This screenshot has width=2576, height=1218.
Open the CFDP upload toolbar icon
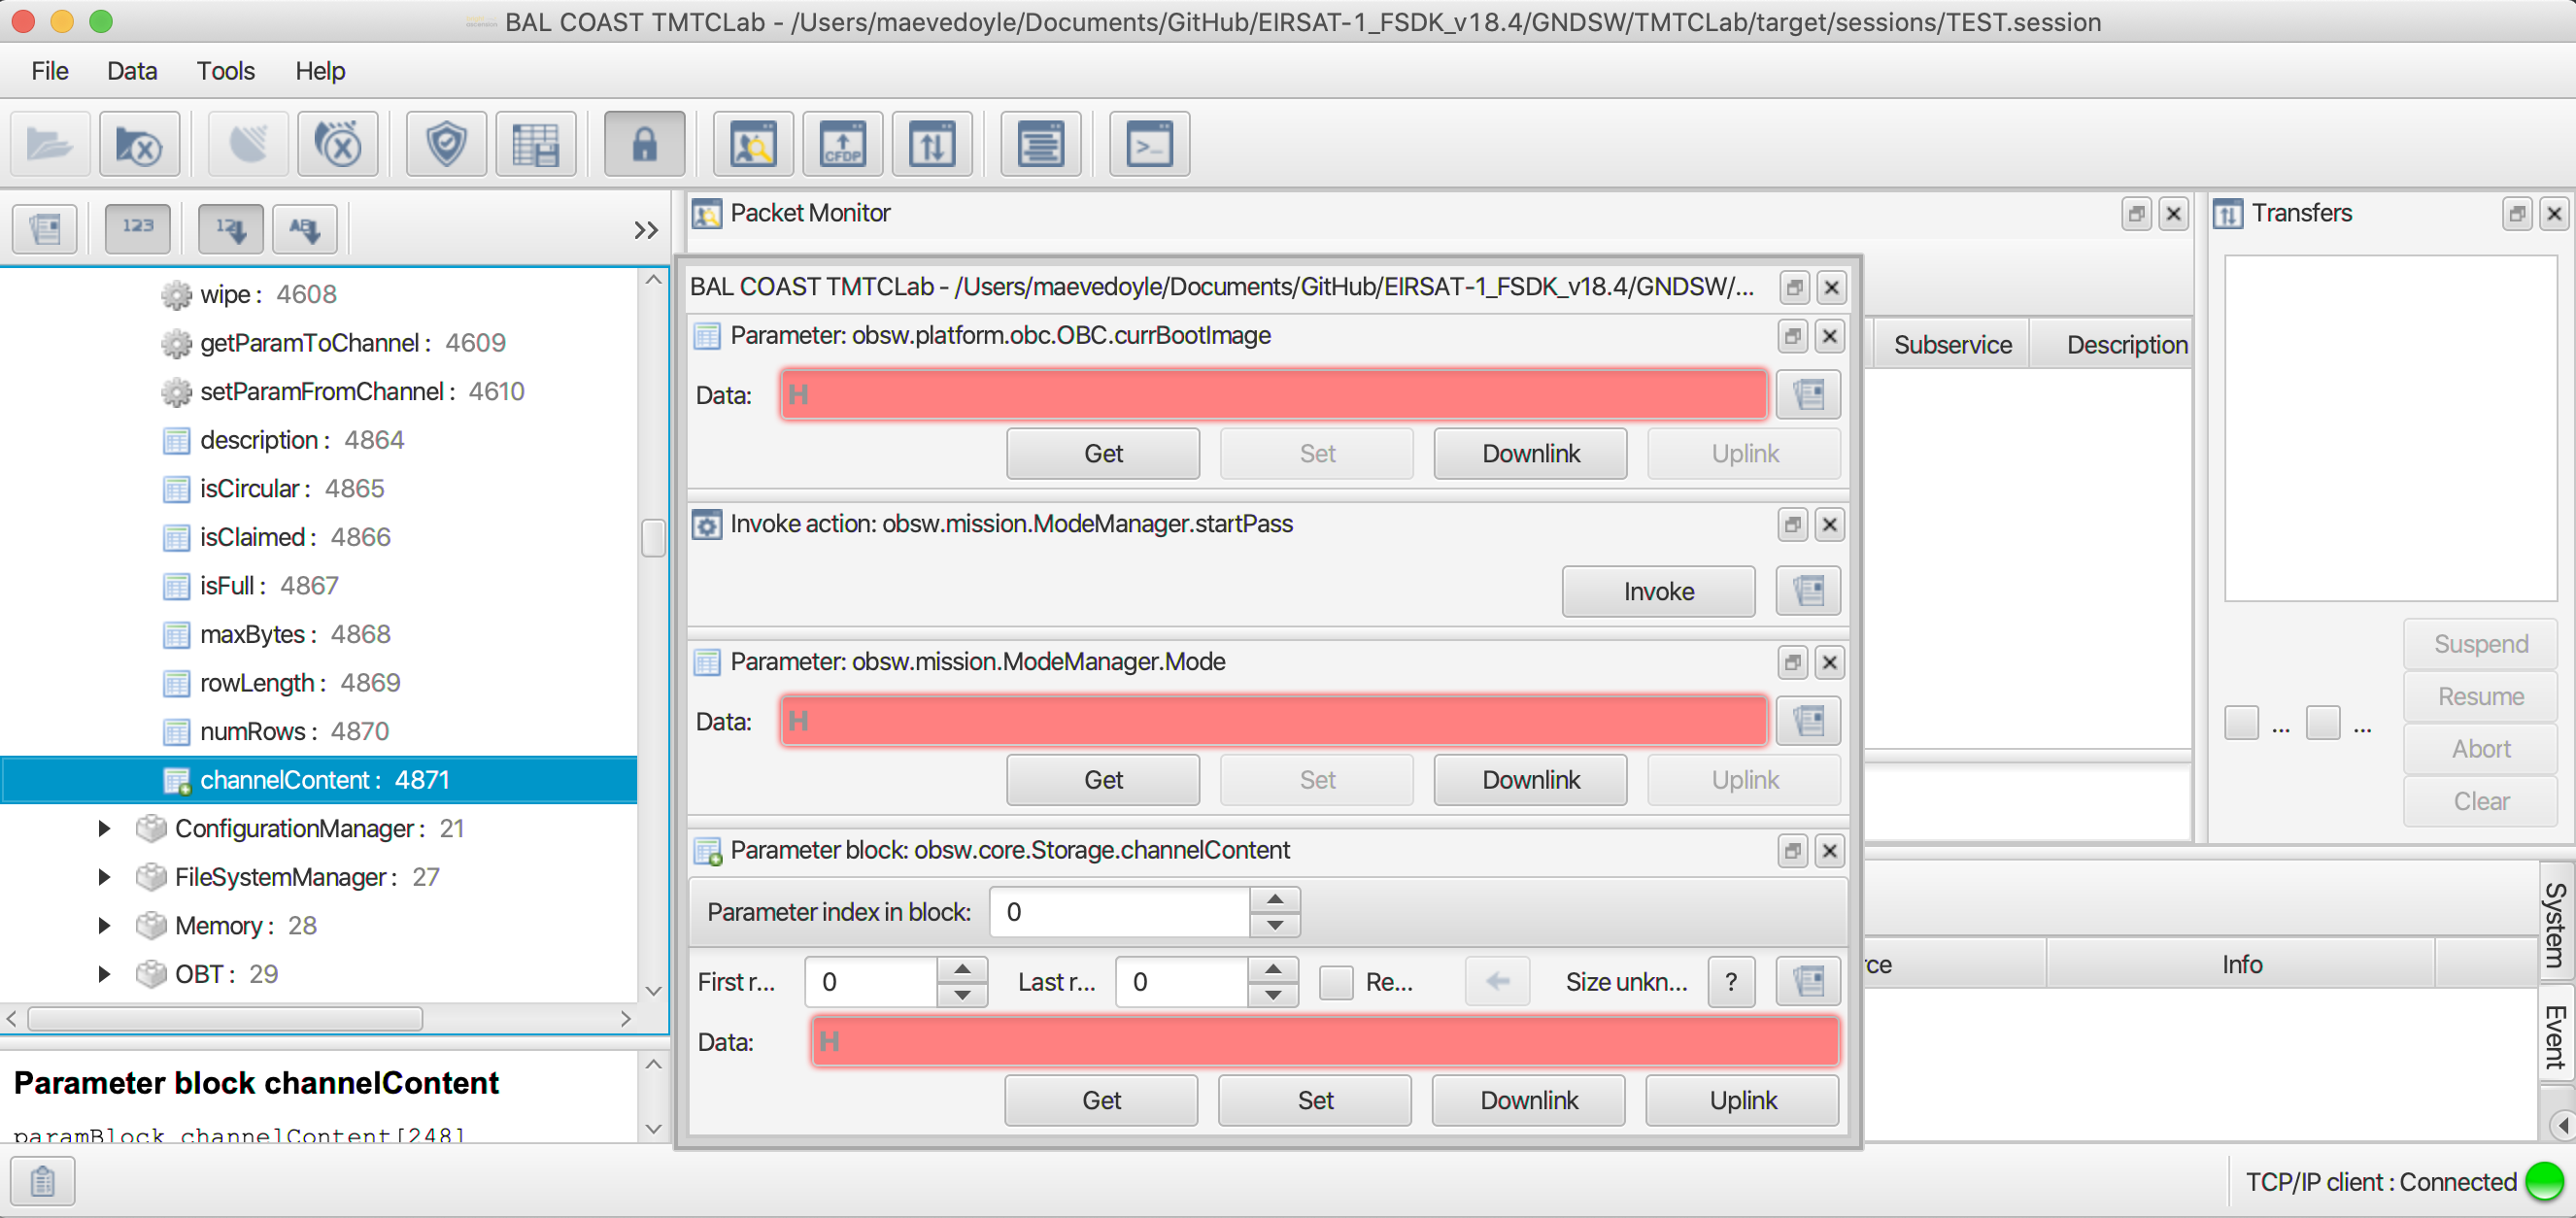click(843, 144)
